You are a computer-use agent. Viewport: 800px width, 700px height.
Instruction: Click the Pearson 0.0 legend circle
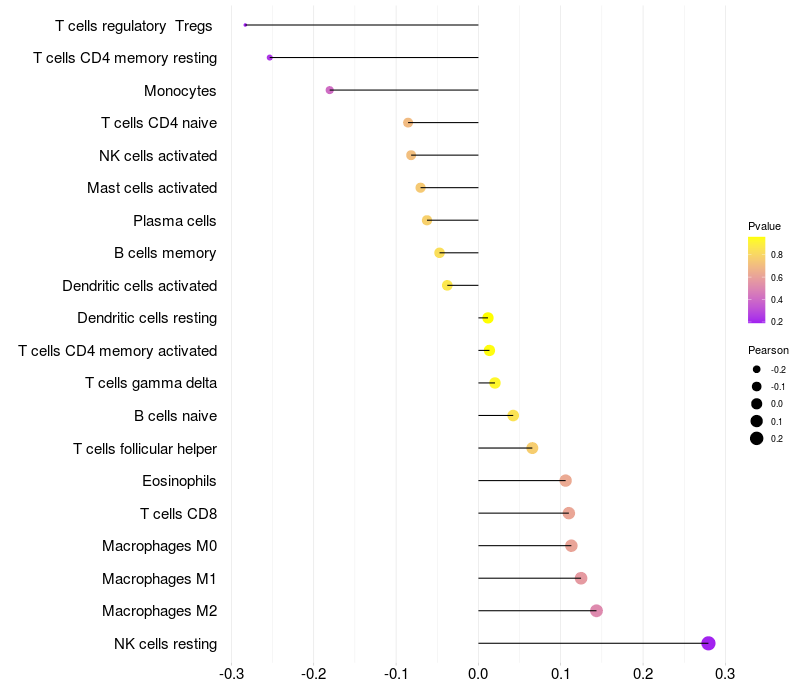[757, 404]
